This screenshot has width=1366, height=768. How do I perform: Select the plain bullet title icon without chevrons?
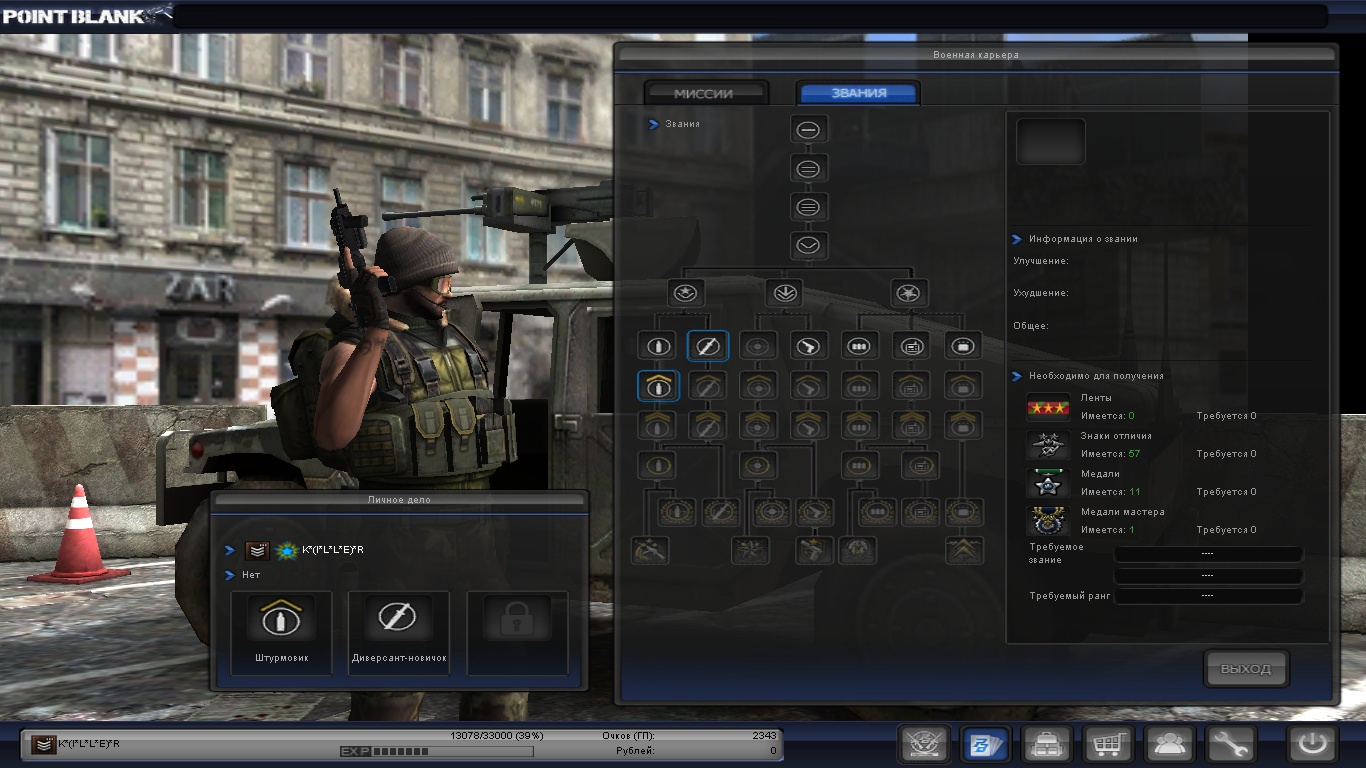pos(658,346)
